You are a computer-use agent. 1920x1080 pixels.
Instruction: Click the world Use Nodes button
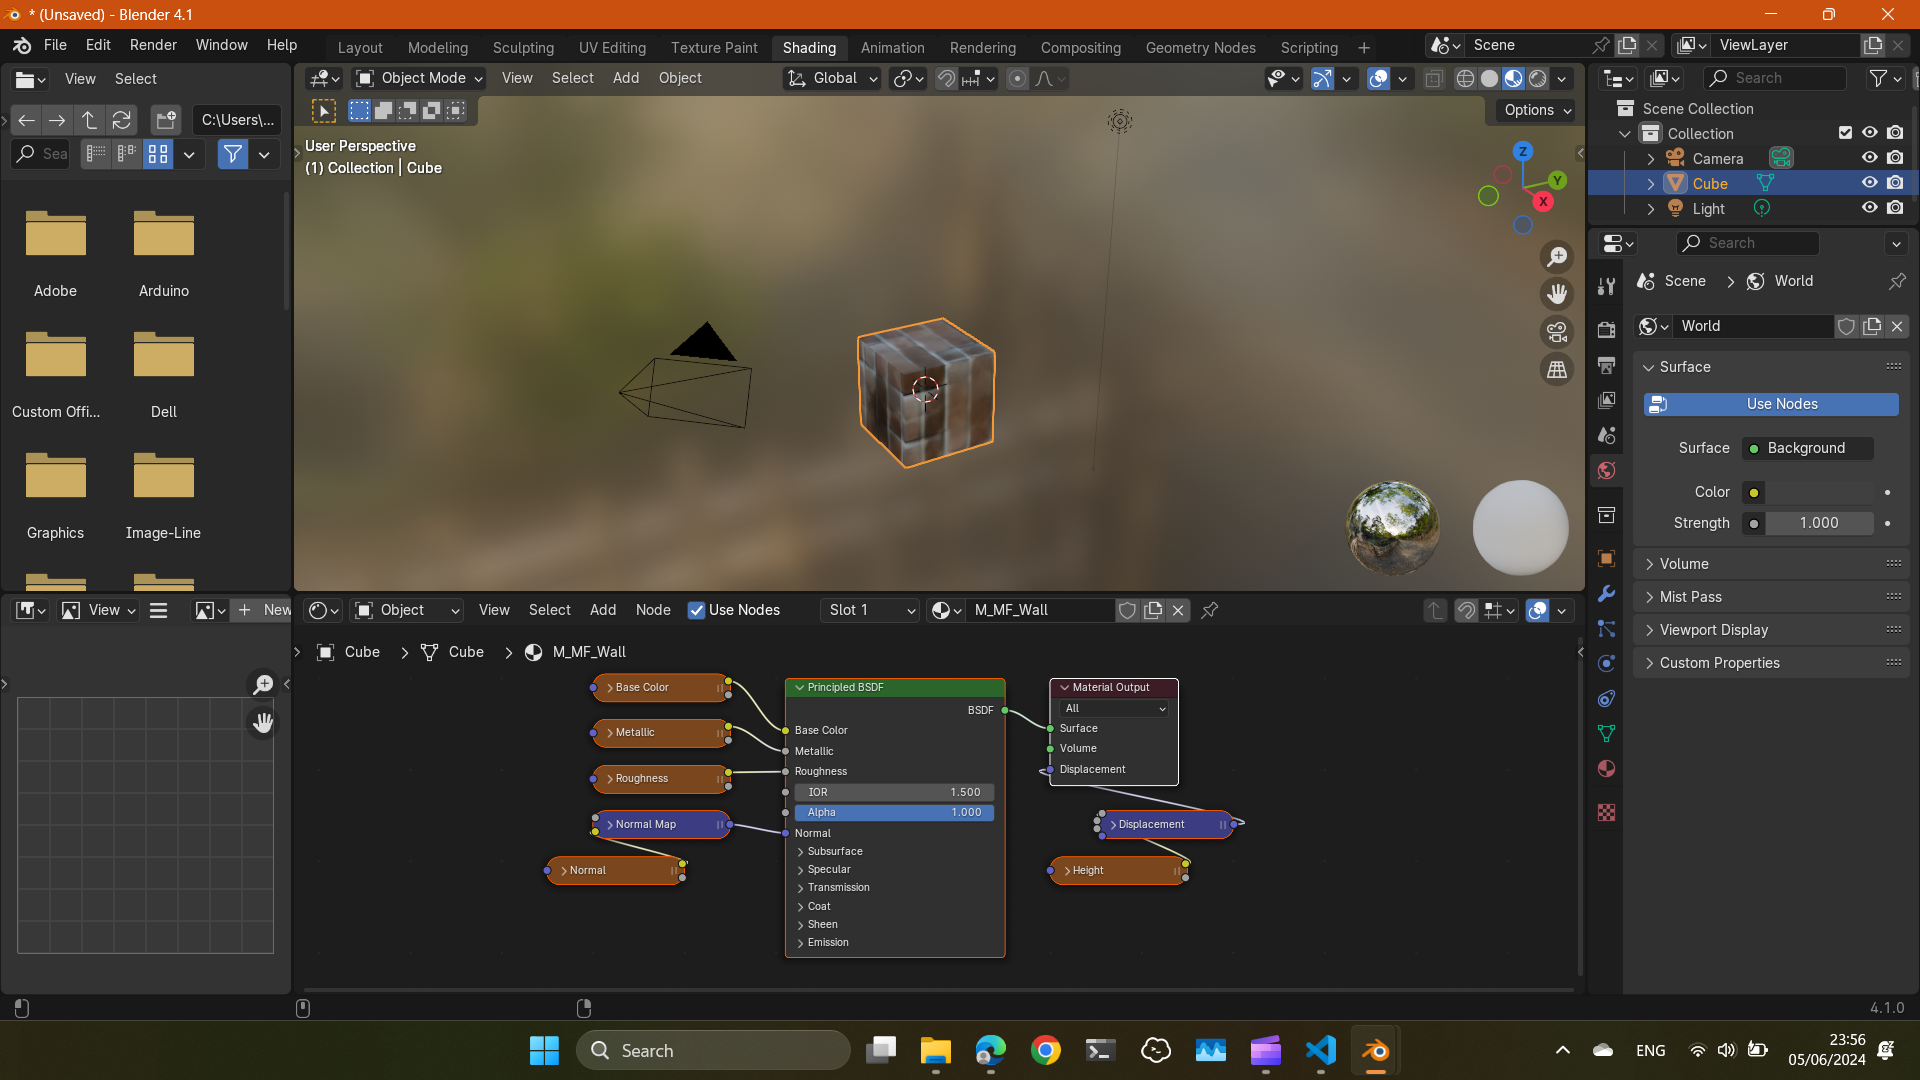pyautogui.click(x=1771, y=404)
